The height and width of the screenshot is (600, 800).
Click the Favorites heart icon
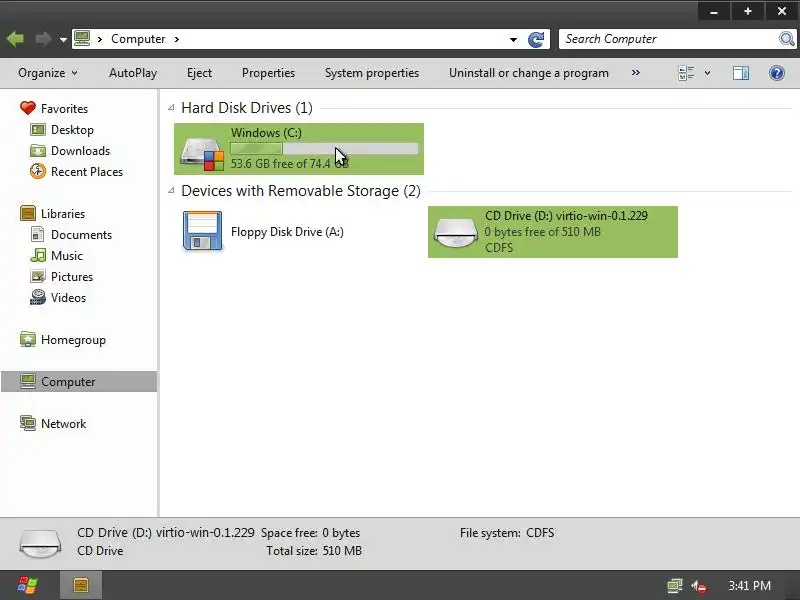click(x=28, y=108)
